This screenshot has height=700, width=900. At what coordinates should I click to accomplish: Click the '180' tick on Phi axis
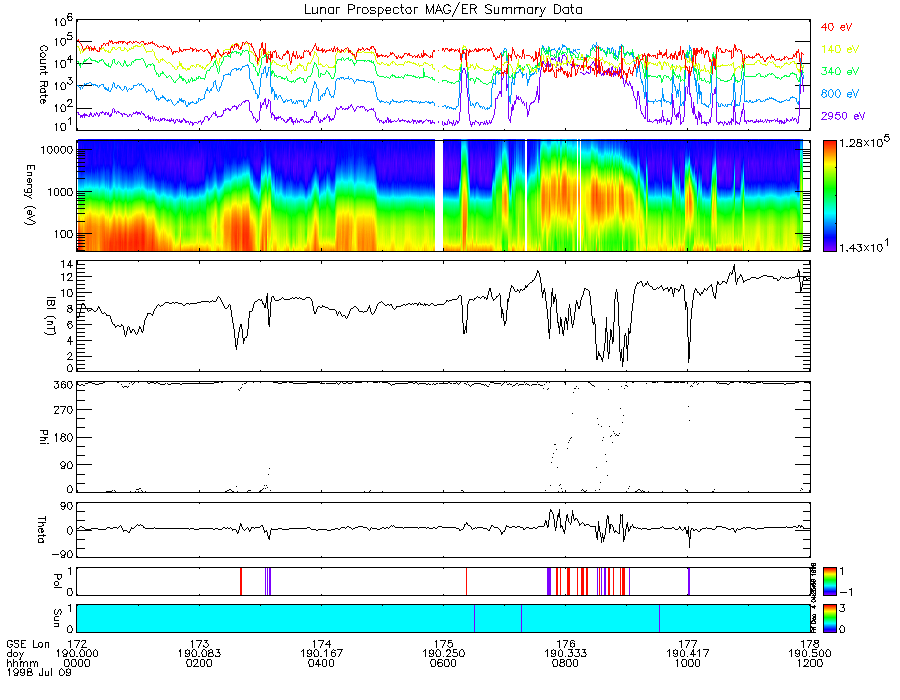(x=64, y=437)
